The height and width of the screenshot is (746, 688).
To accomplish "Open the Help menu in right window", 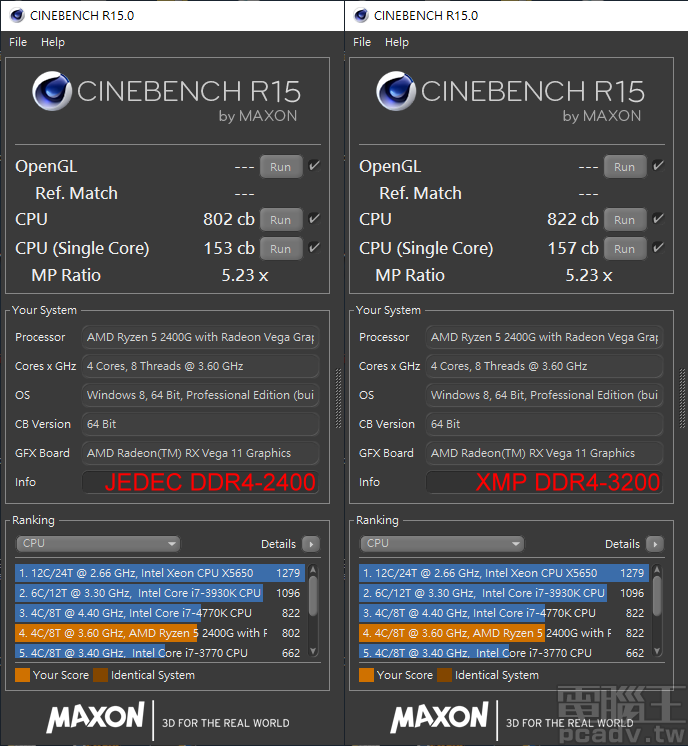I will pos(397,42).
